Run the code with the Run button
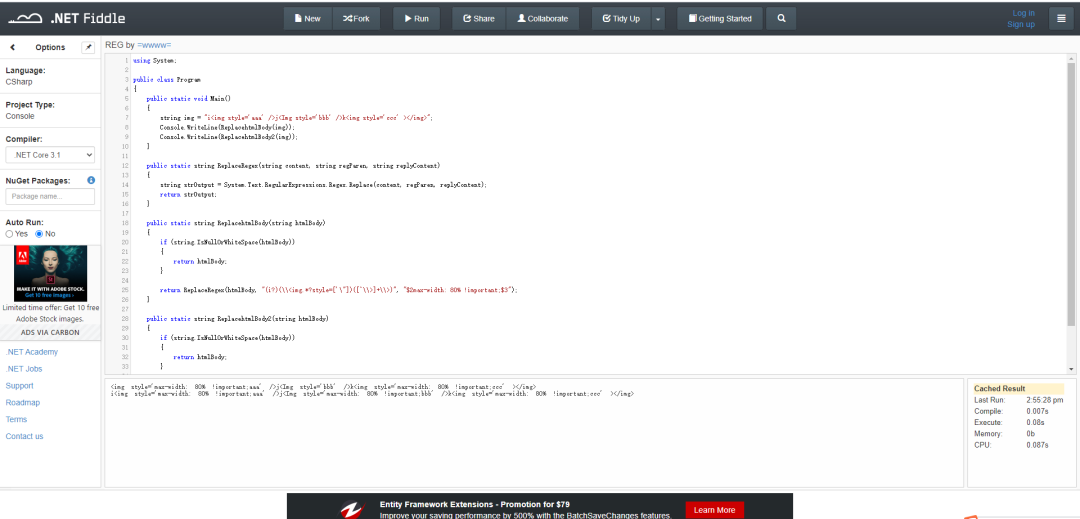Screen dimensions: 1080x519 click(416, 18)
